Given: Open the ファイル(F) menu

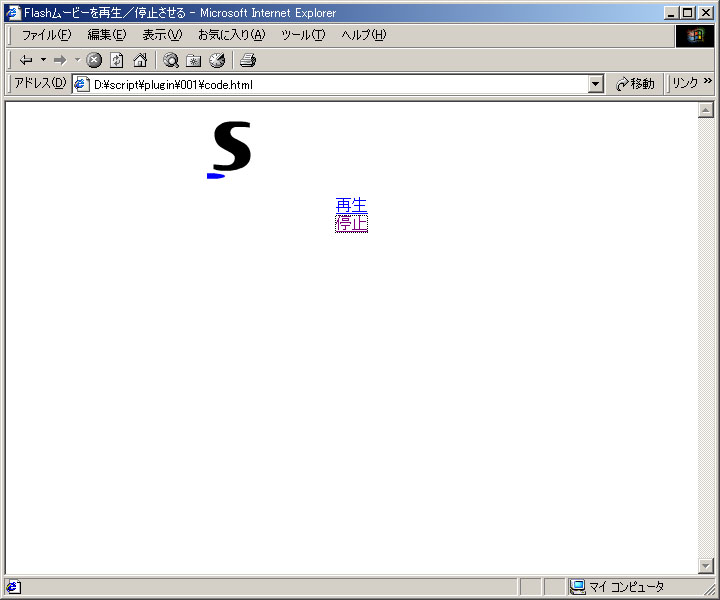Looking at the screenshot, I should point(46,35).
